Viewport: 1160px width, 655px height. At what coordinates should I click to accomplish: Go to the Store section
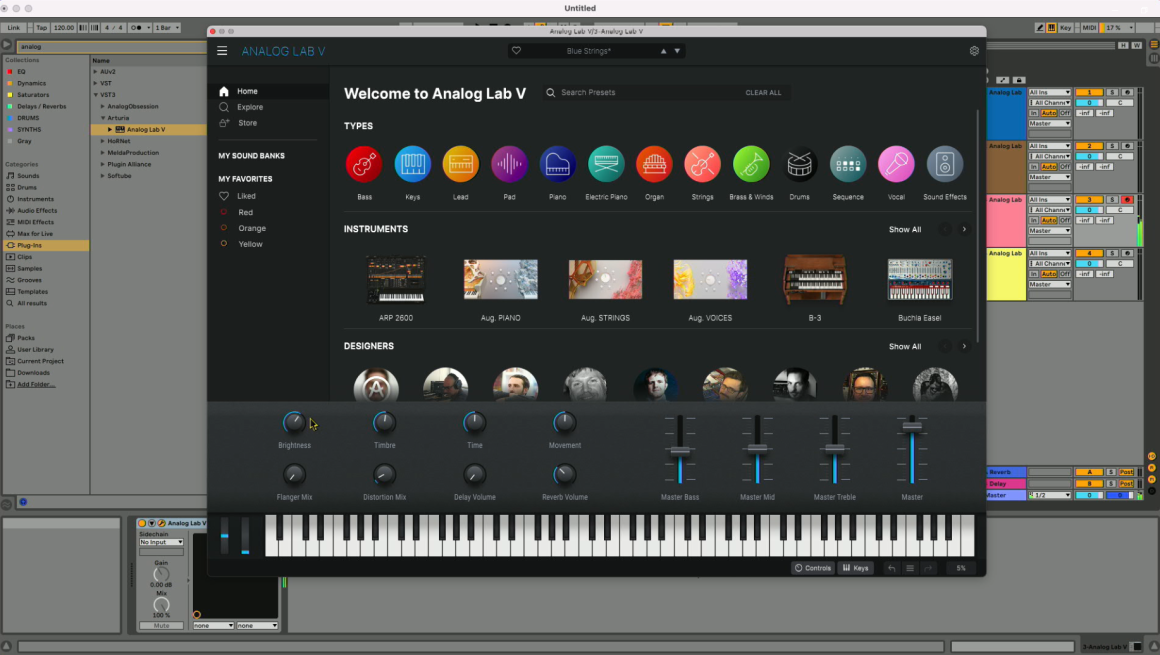pyautogui.click(x=247, y=123)
